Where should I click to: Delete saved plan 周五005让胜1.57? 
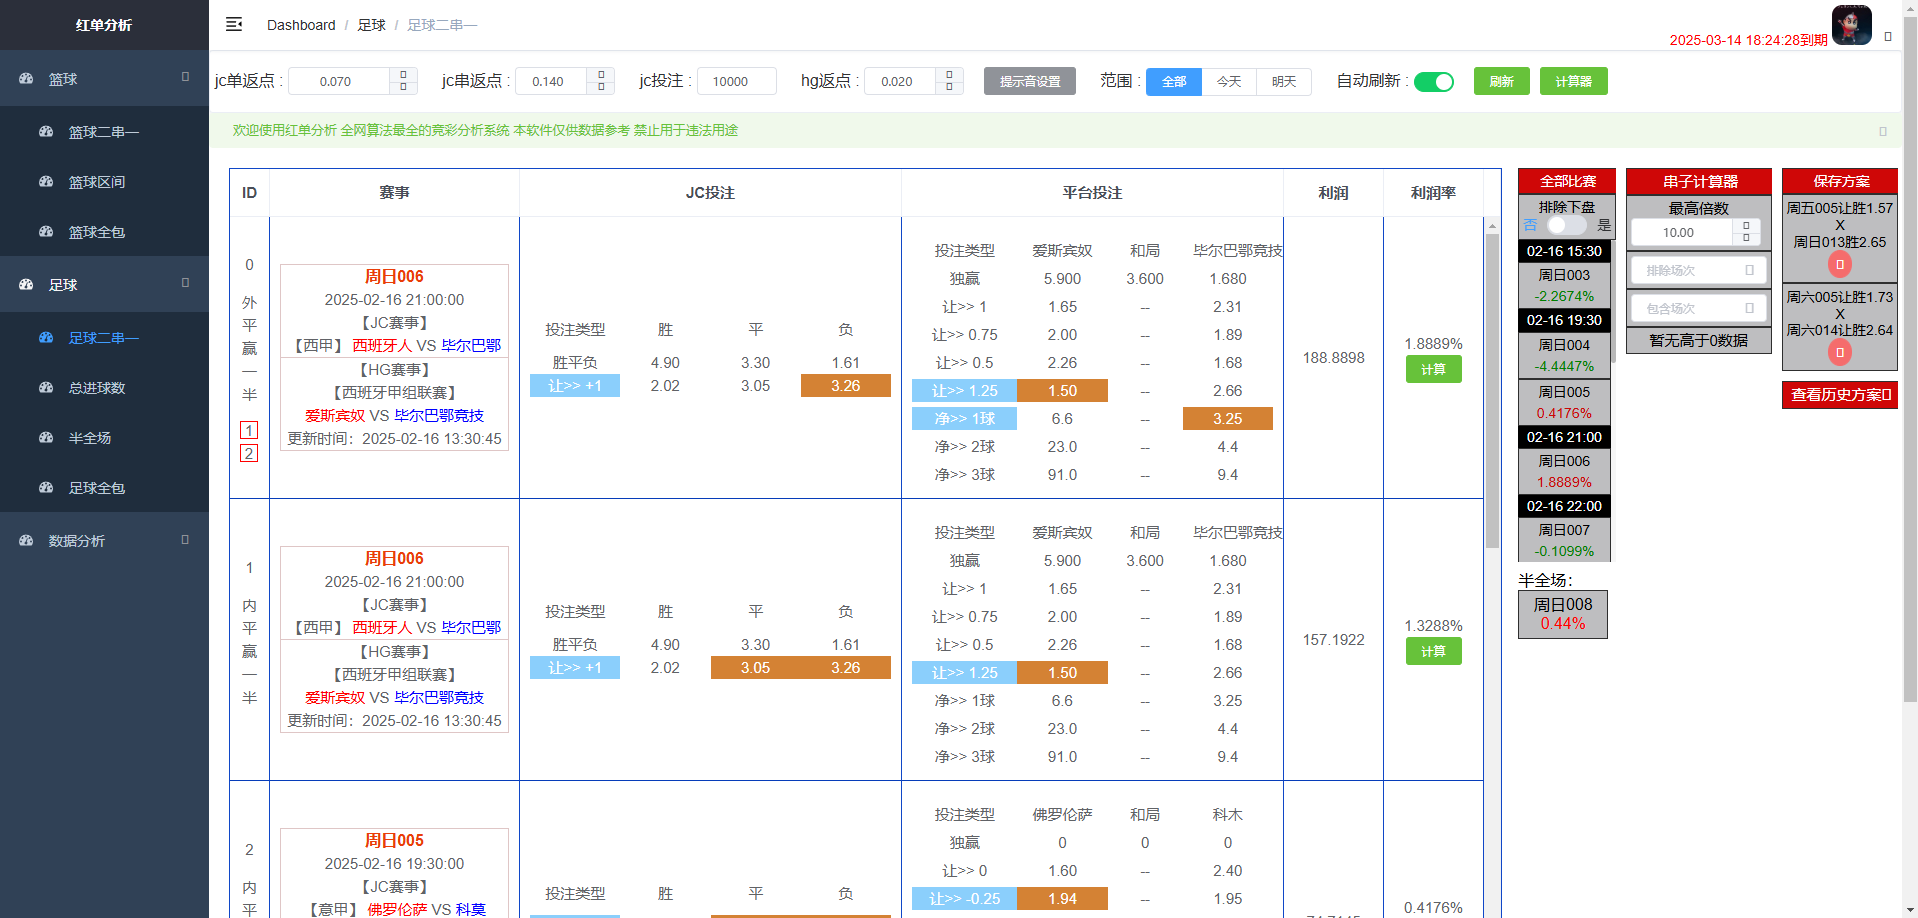point(1839,265)
